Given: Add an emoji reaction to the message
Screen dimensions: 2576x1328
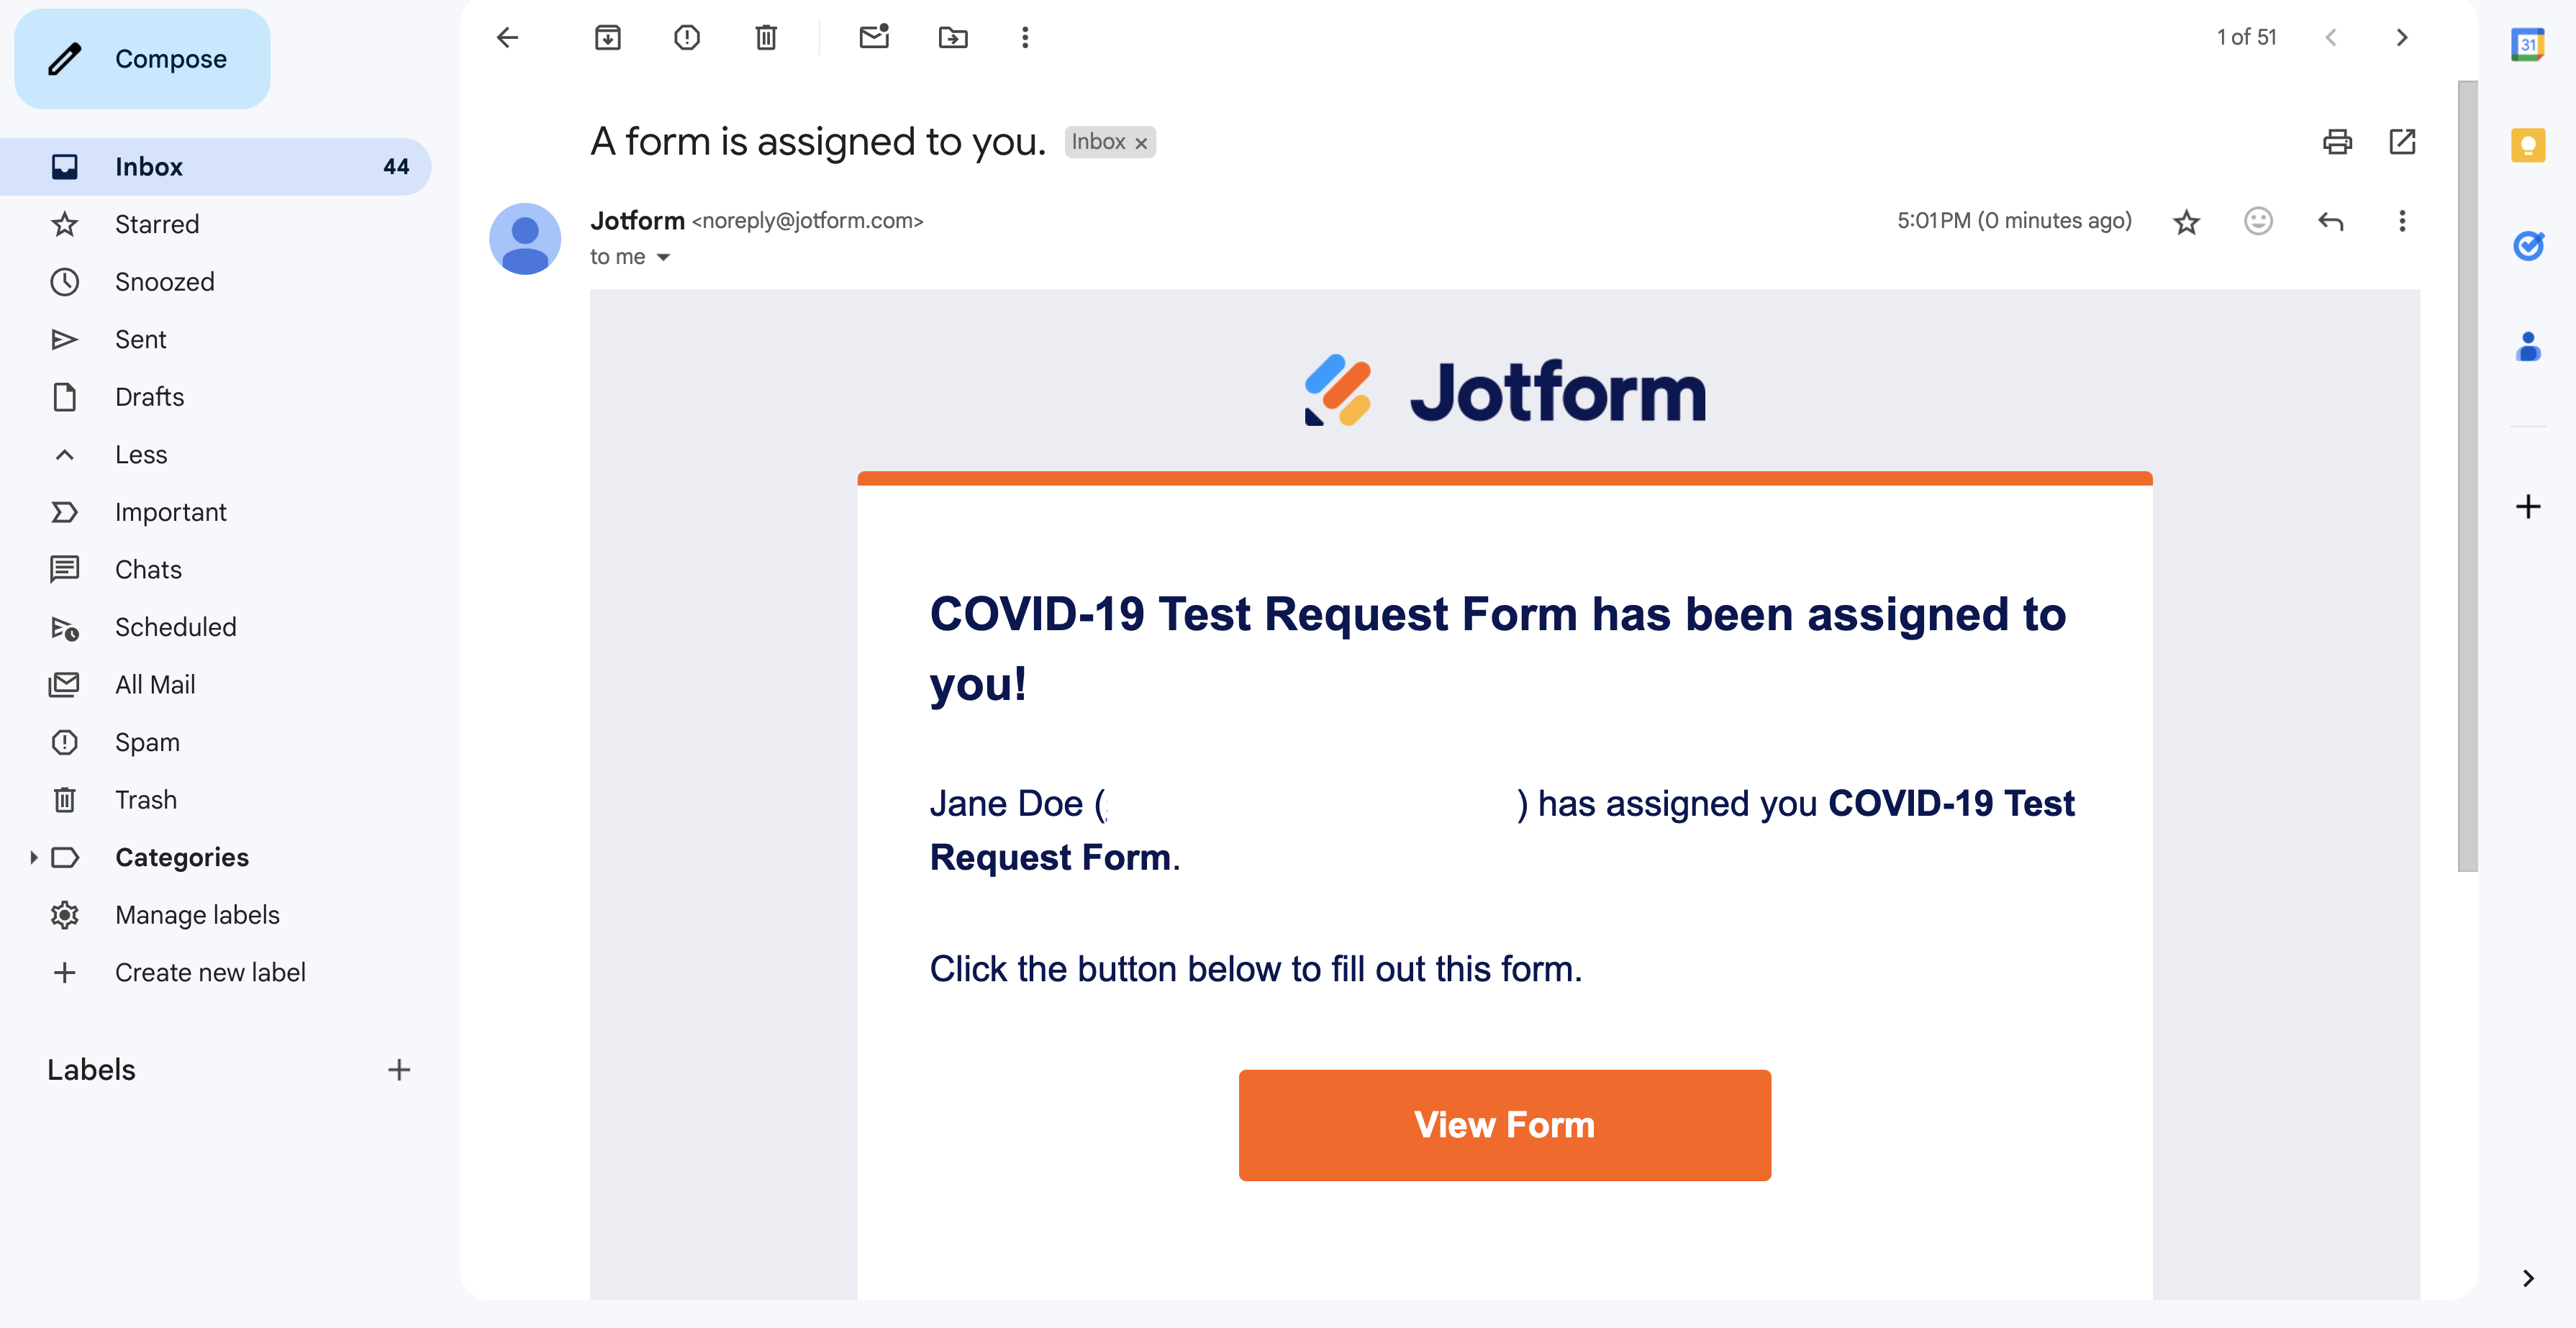Looking at the screenshot, I should coord(2258,221).
